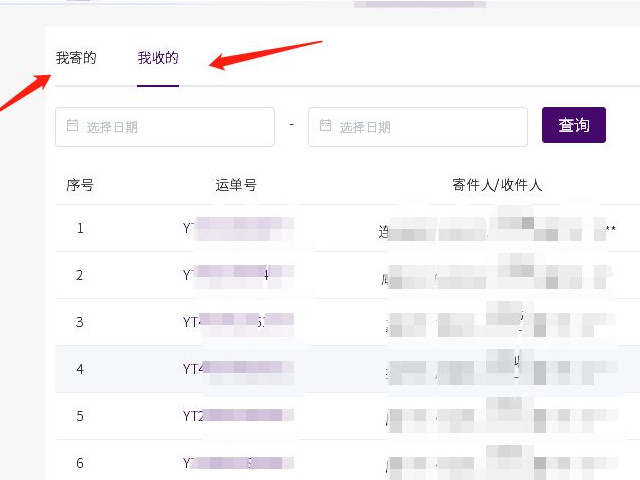640x480 pixels.
Task: Open the waybill number in row 2
Action: coord(237,275)
